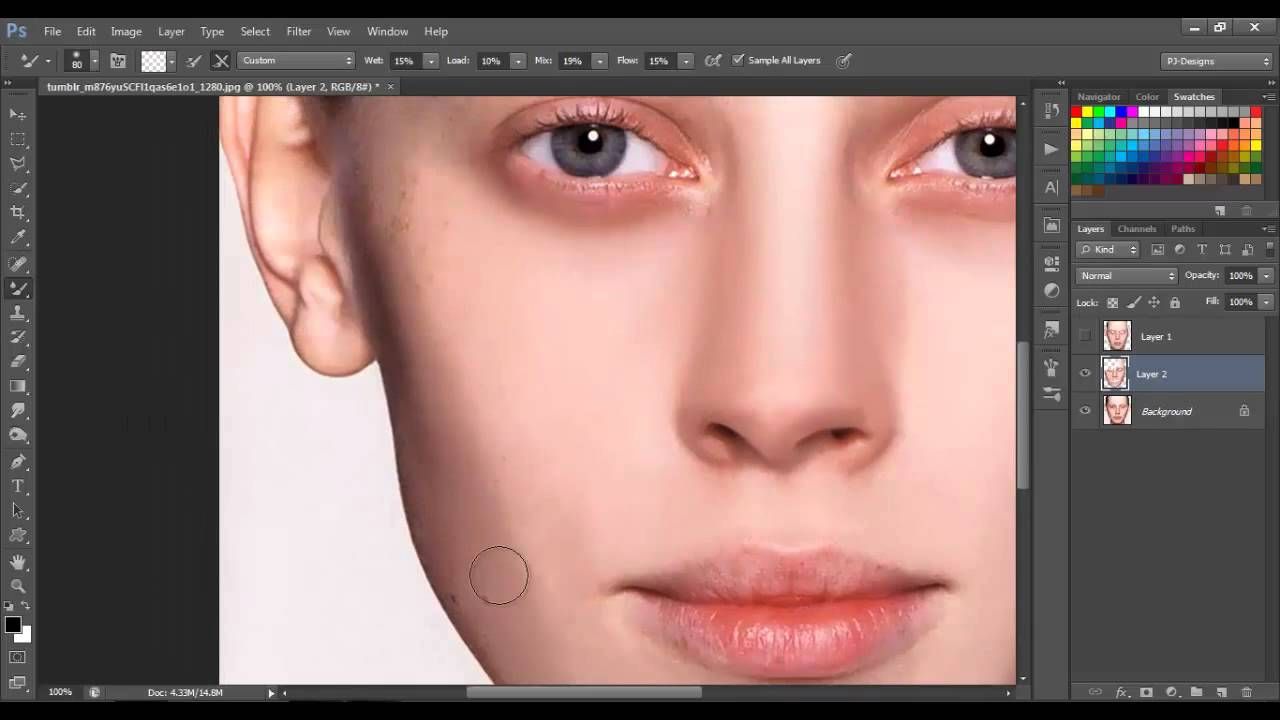
Task: Select the Horizontal Type tool
Action: pos(18,487)
